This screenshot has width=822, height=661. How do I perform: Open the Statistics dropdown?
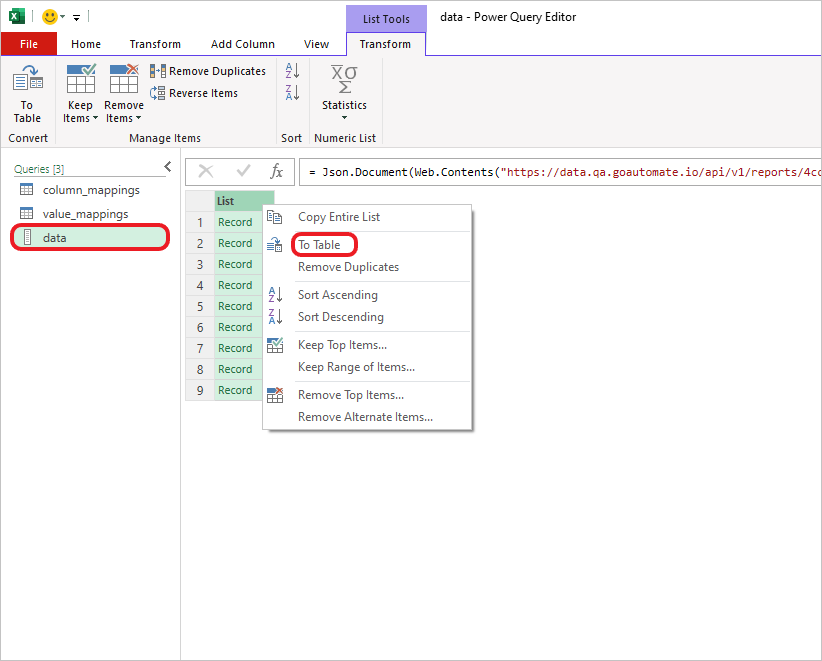(344, 93)
